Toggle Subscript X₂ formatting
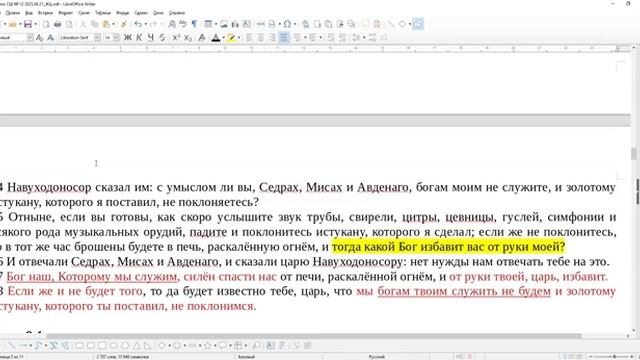 click(x=188, y=38)
